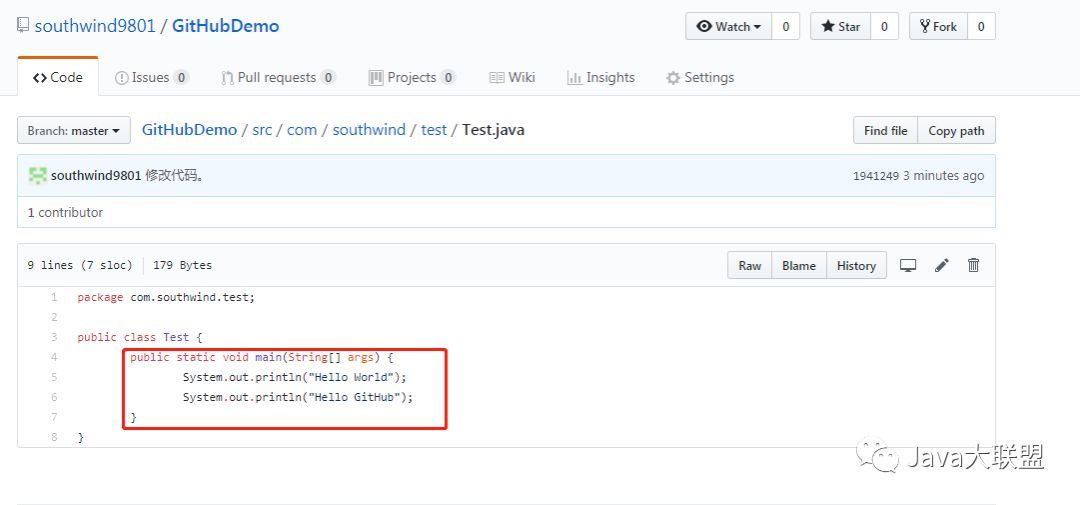Switch to the Issues tab
The width and height of the screenshot is (1080, 505).
tap(152, 77)
